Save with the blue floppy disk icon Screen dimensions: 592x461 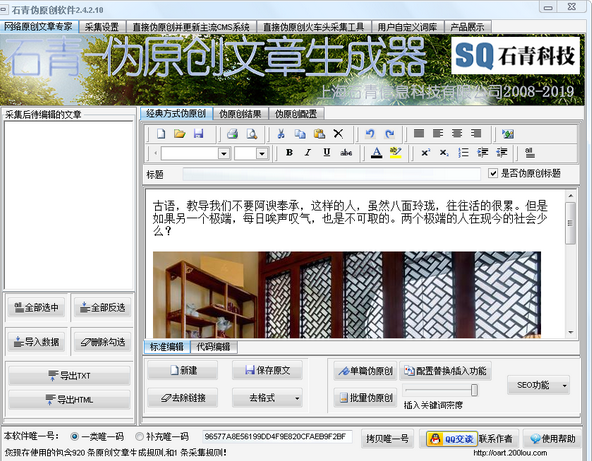tap(198, 134)
